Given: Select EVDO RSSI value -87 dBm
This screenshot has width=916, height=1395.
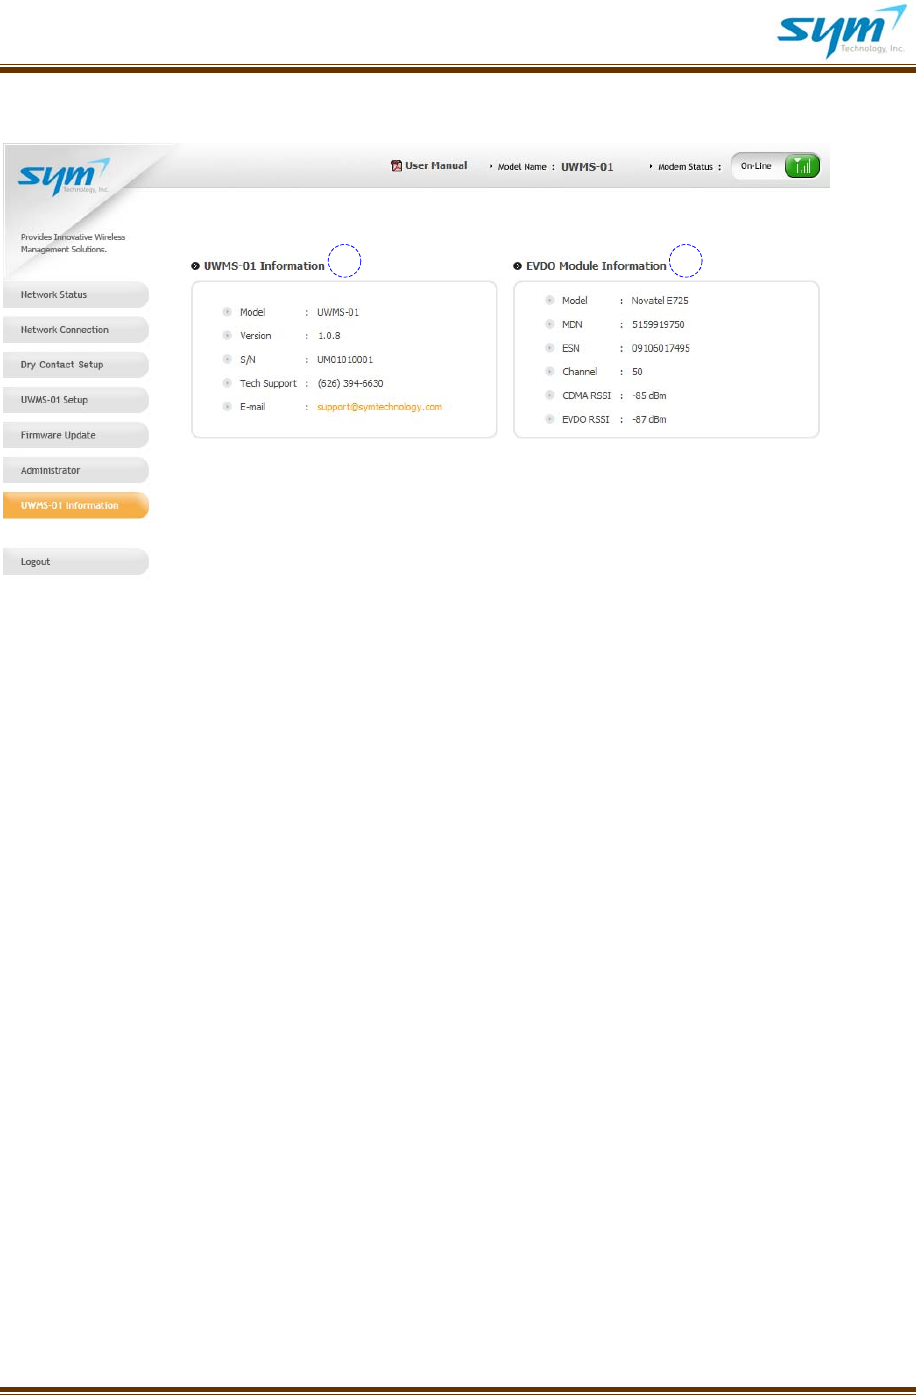Looking at the screenshot, I should coord(649,420).
